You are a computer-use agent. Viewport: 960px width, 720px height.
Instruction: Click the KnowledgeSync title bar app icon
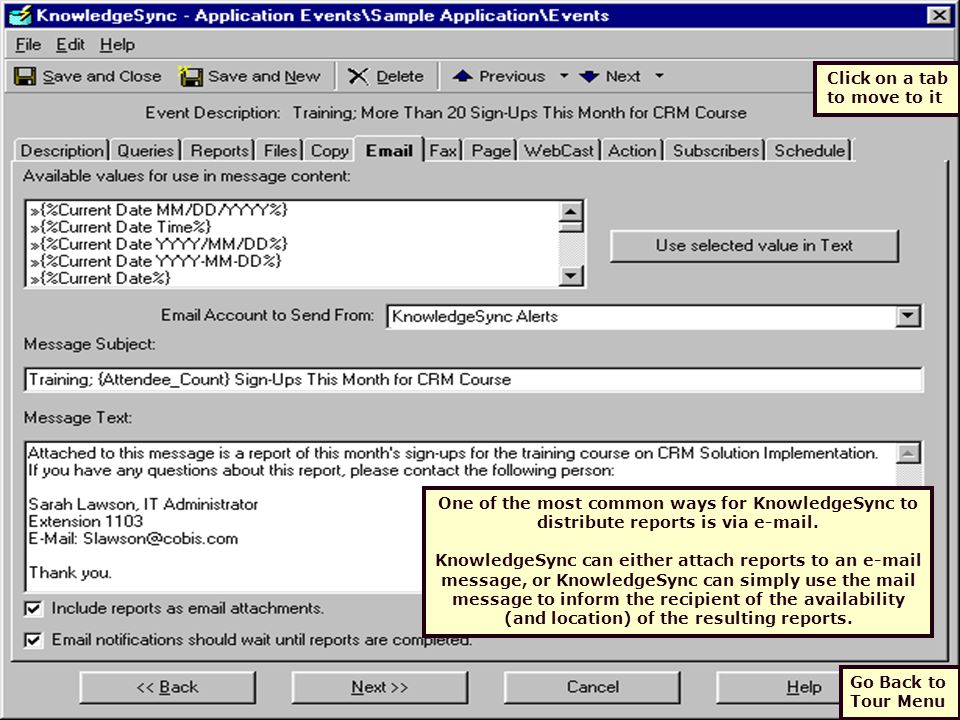point(20,15)
